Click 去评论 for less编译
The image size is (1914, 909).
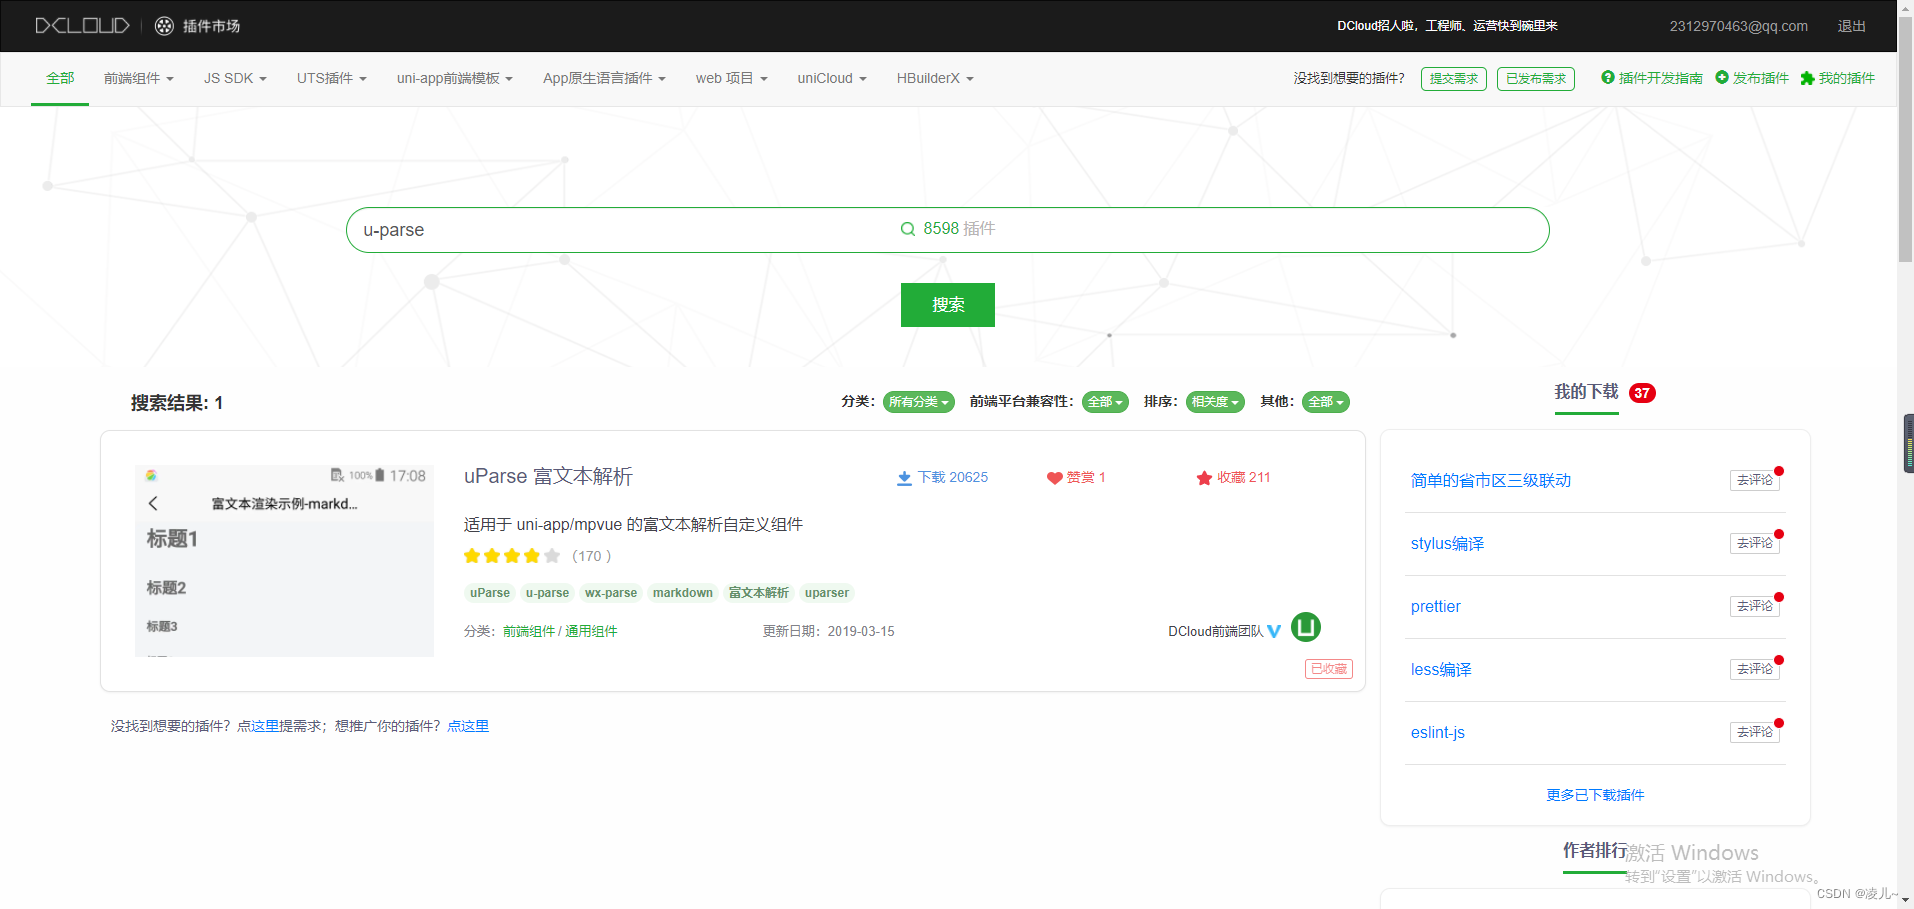tap(1755, 669)
